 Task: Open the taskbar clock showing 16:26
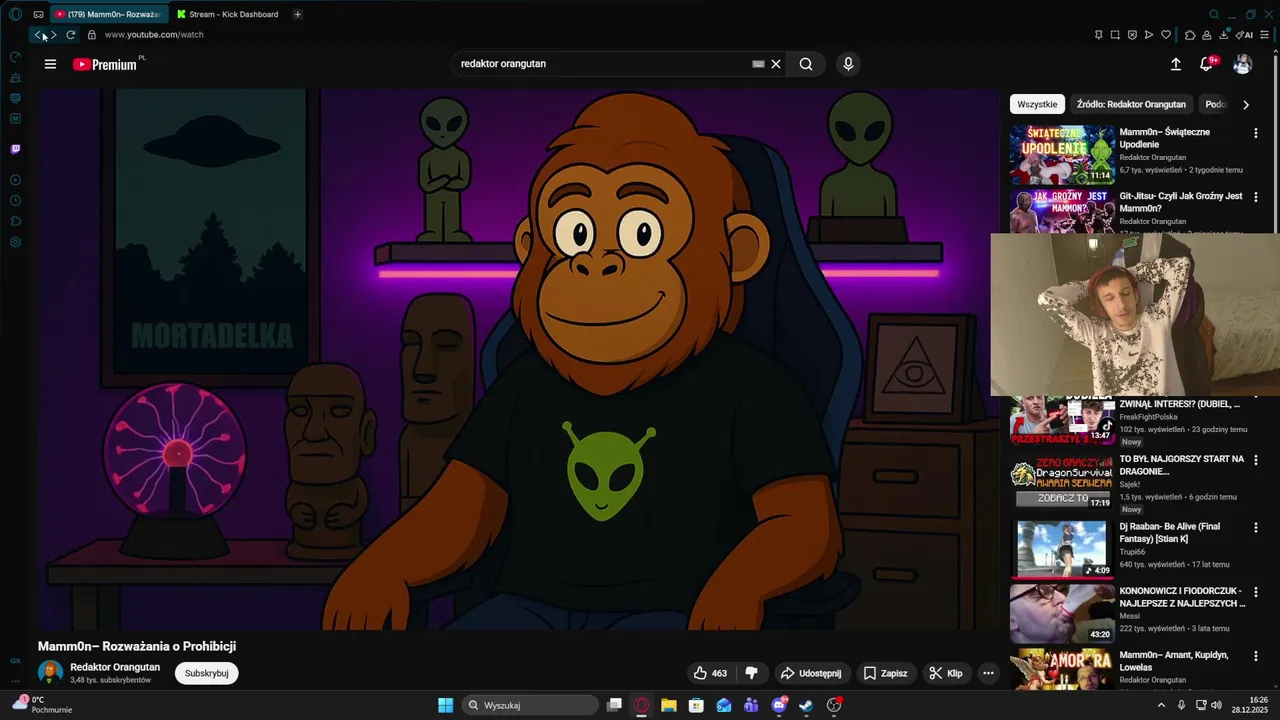click(1250, 705)
